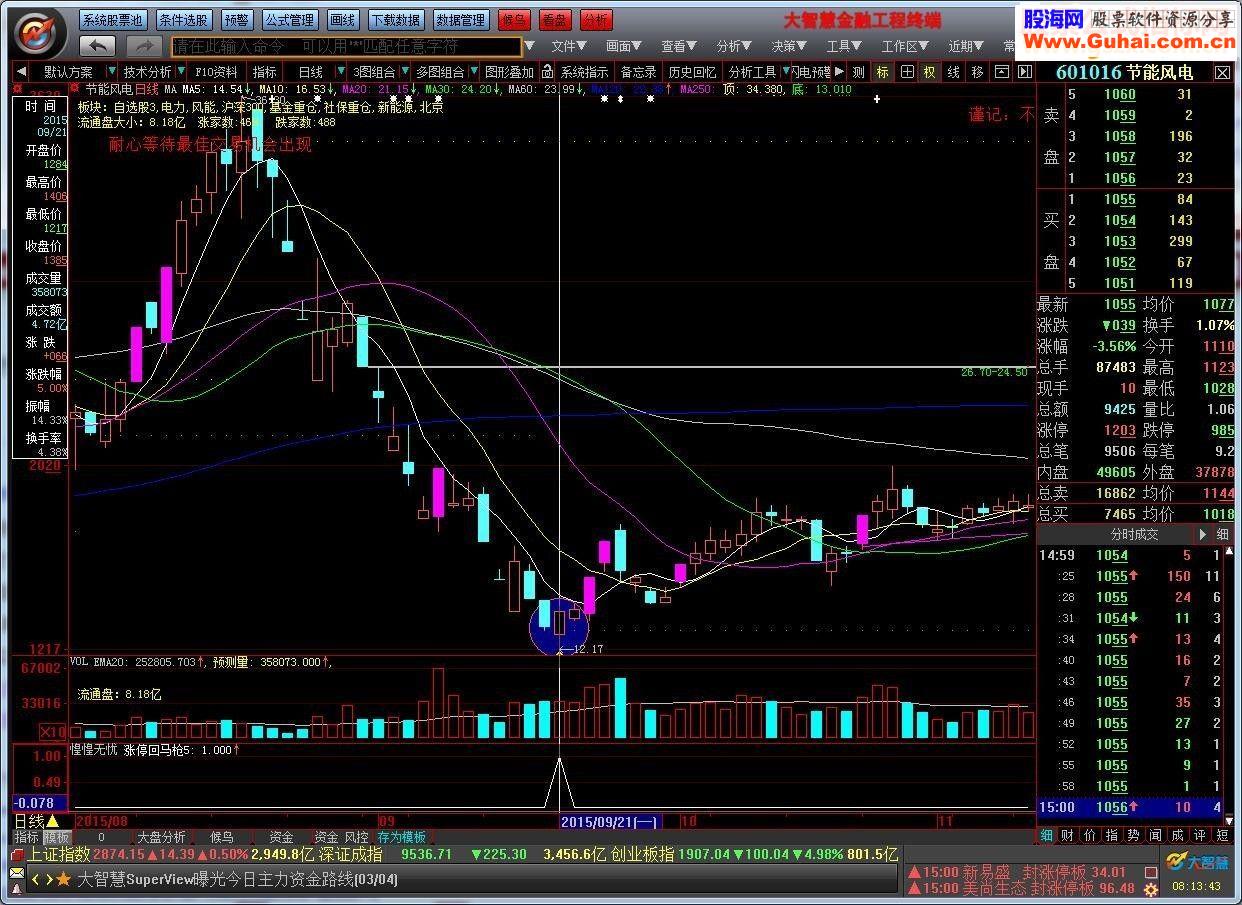
Task: Switch to the 指 index tab
Action: (1112, 835)
